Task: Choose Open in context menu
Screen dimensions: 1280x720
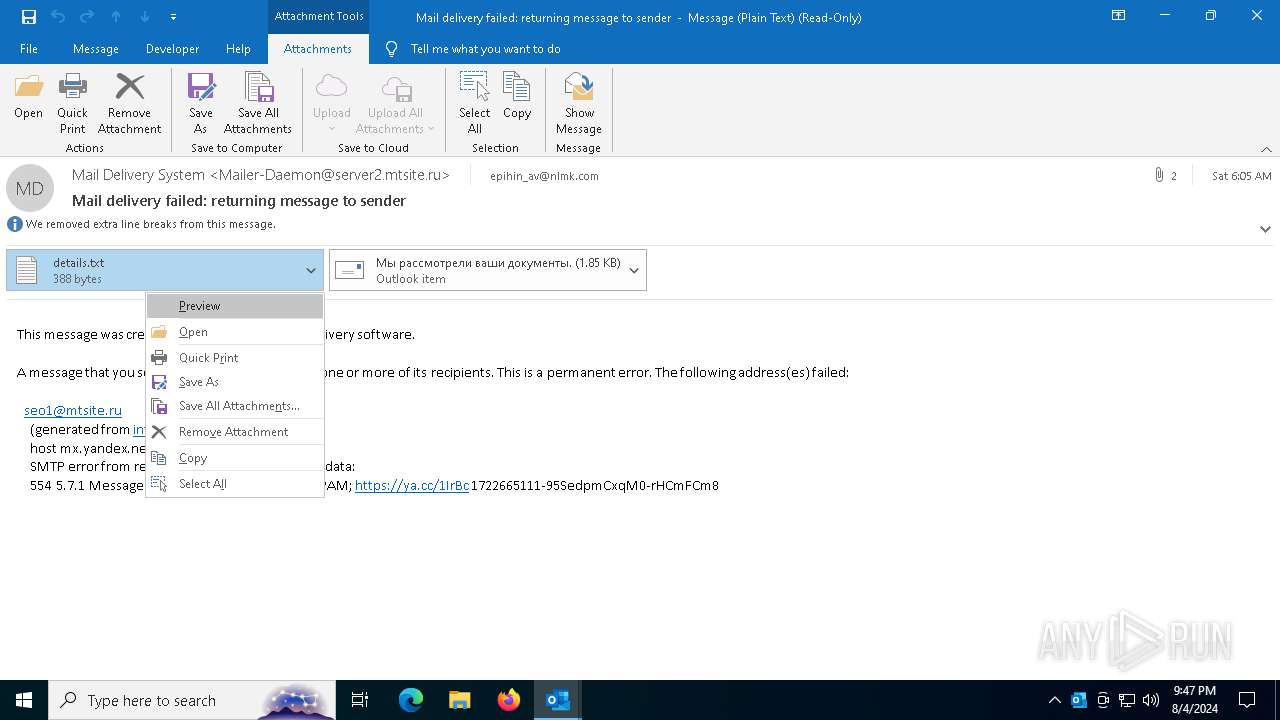Action: pyautogui.click(x=235, y=332)
